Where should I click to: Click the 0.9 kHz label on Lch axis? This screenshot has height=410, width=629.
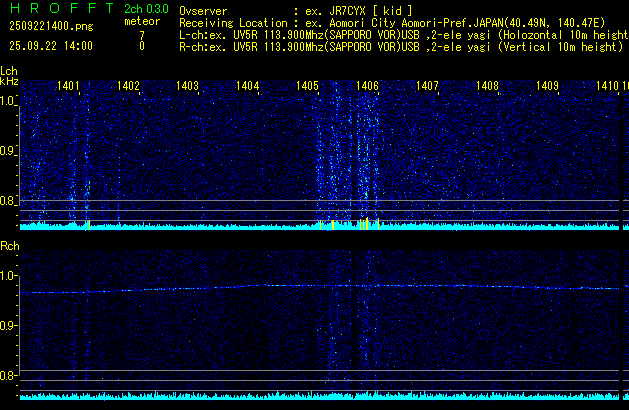pos(8,152)
